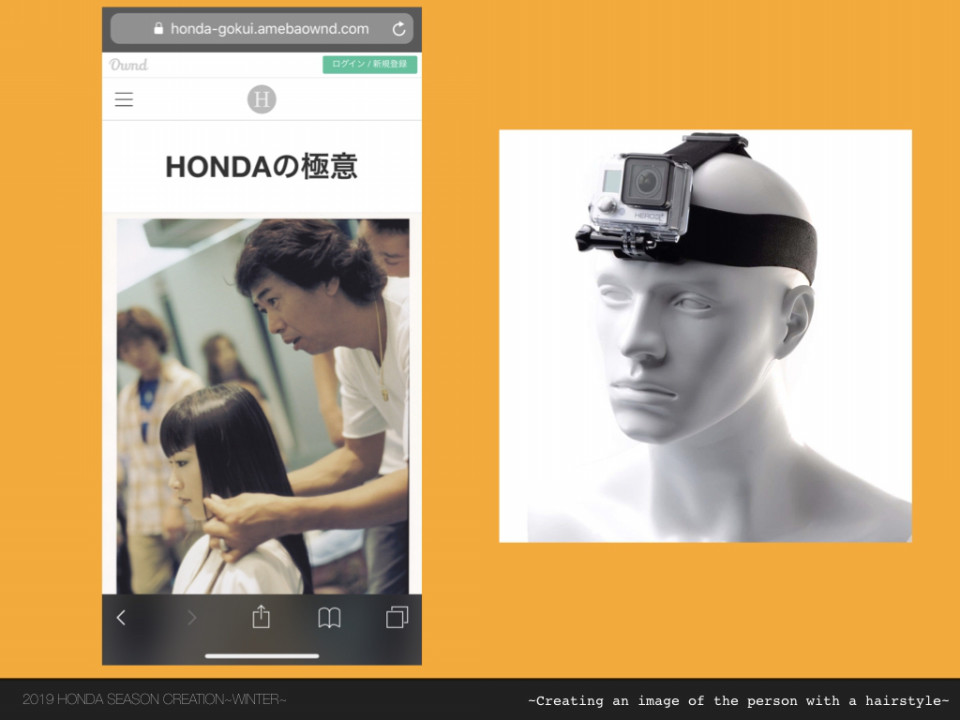The height and width of the screenshot is (720, 960).
Task: Click the reload icon in the address bar
Action: pyautogui.click(x=399, y=29)
